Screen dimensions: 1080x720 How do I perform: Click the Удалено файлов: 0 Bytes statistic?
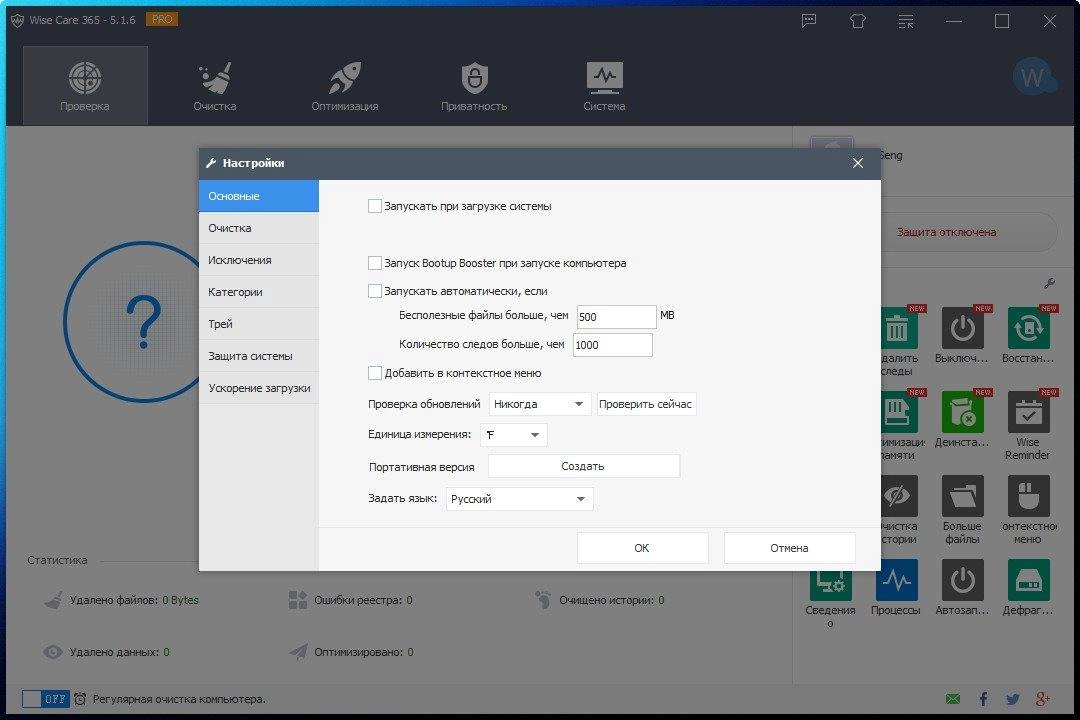[x=122, y=600]
